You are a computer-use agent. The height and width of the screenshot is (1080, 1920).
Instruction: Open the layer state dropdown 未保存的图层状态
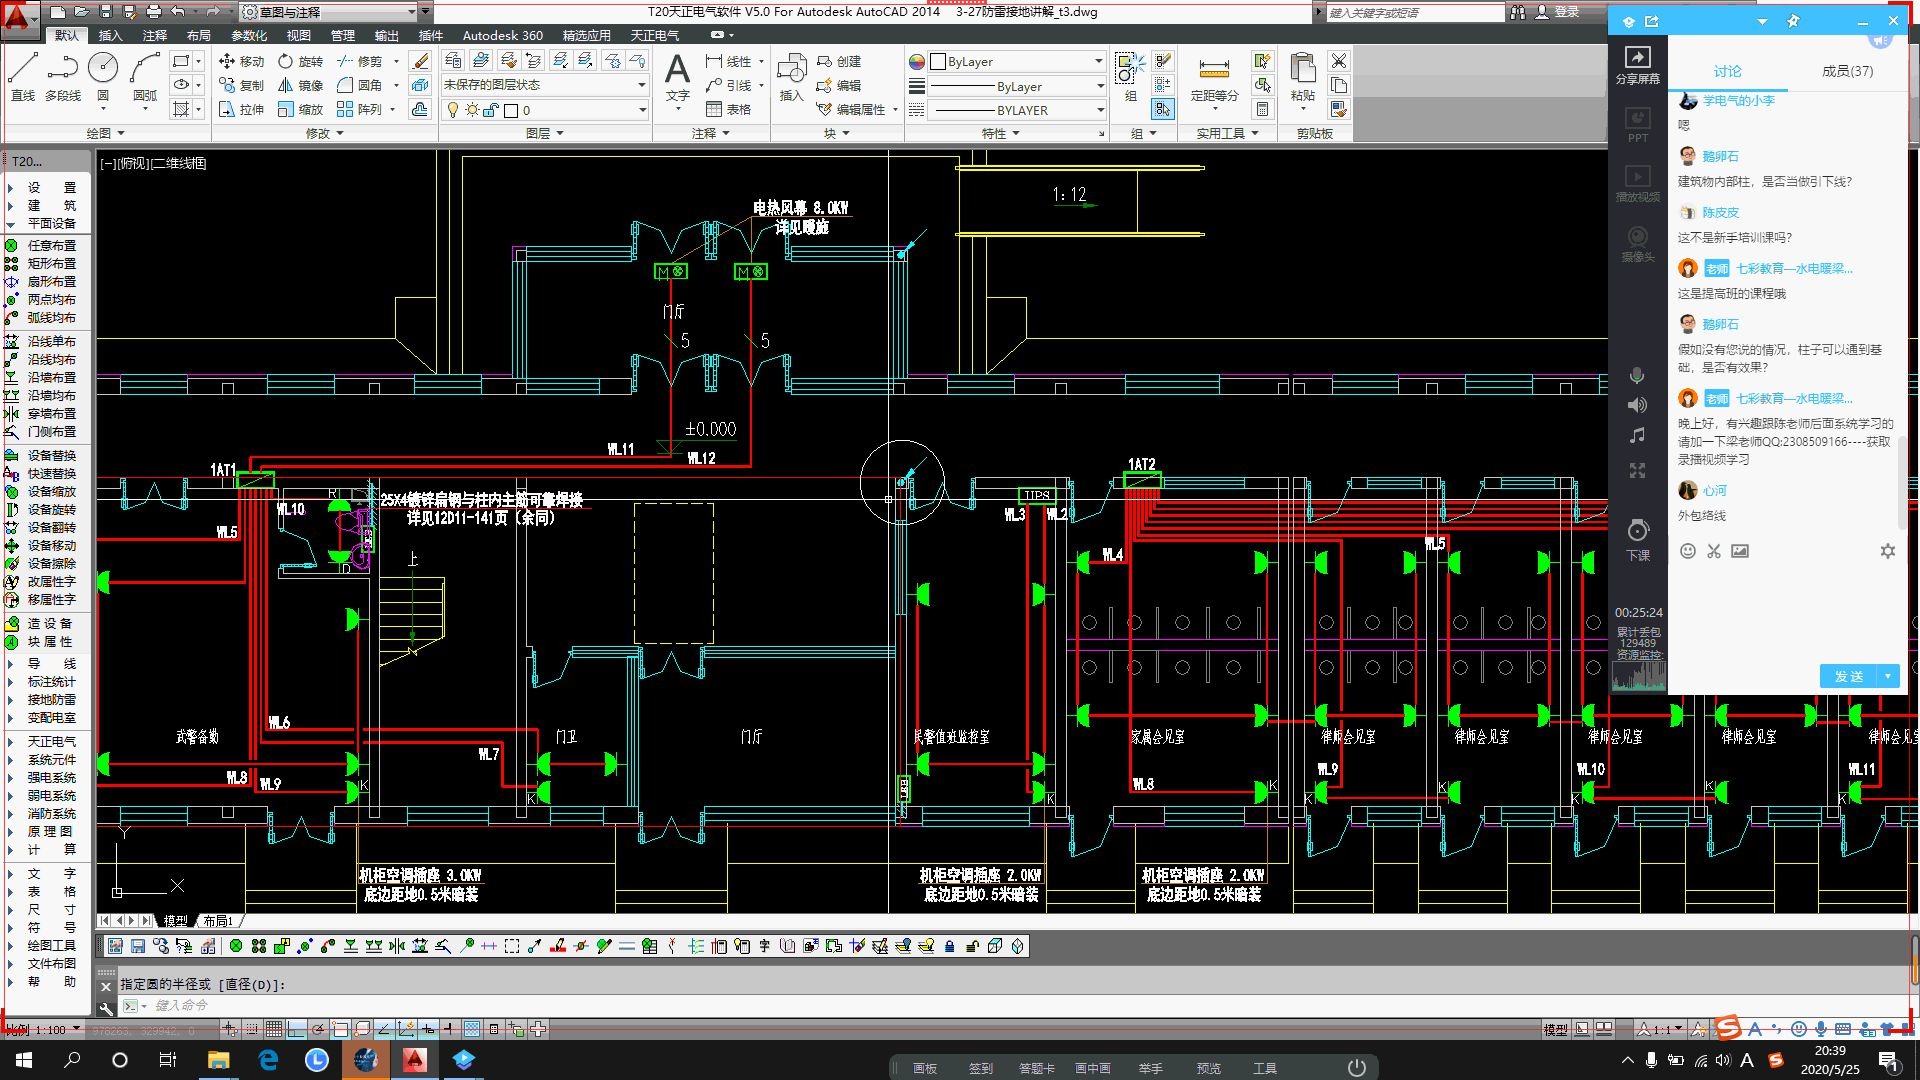tap(545, 85)
